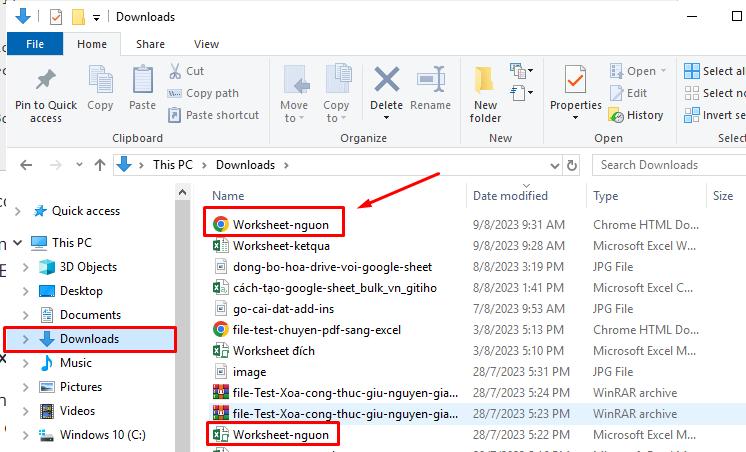The width and height of the screenshot is (746, 452).
Task: Click the History button
Action: coord(636,115)
